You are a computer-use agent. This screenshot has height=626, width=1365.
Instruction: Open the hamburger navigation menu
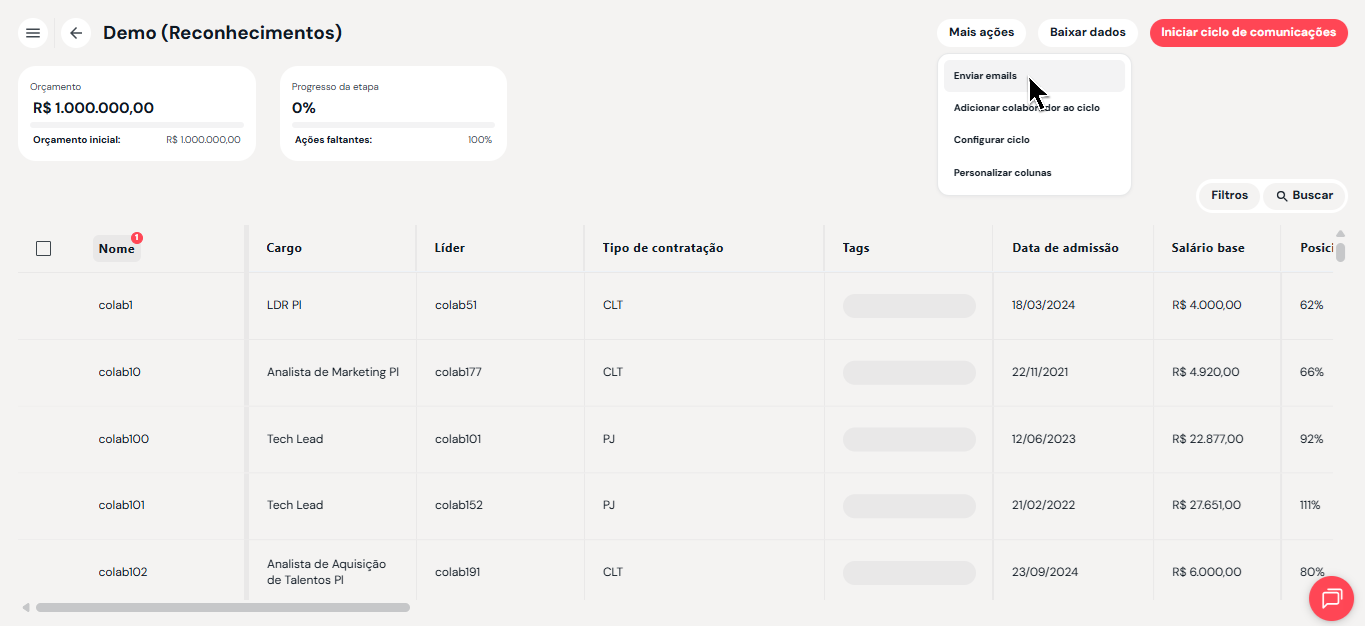[x=33, y=33]
